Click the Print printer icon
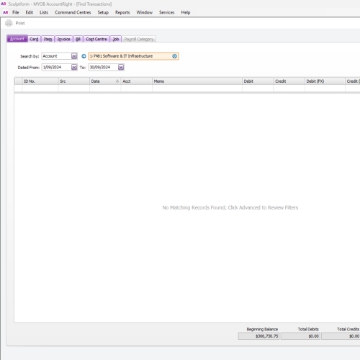 9,23
